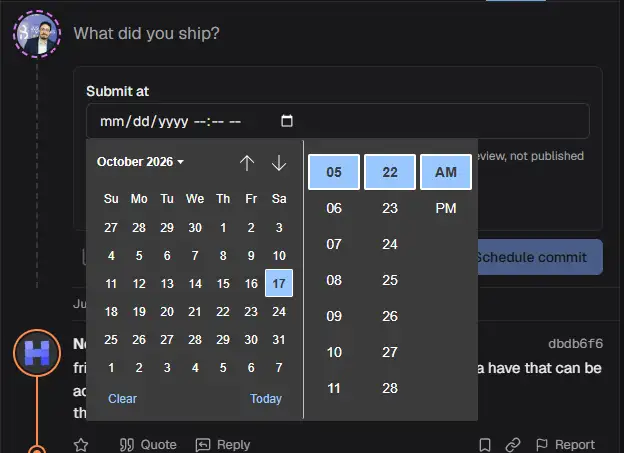The width and height of the screenshot is (624, 453).
Task: Pick September 27 in calendar
Action: point(111,227)
